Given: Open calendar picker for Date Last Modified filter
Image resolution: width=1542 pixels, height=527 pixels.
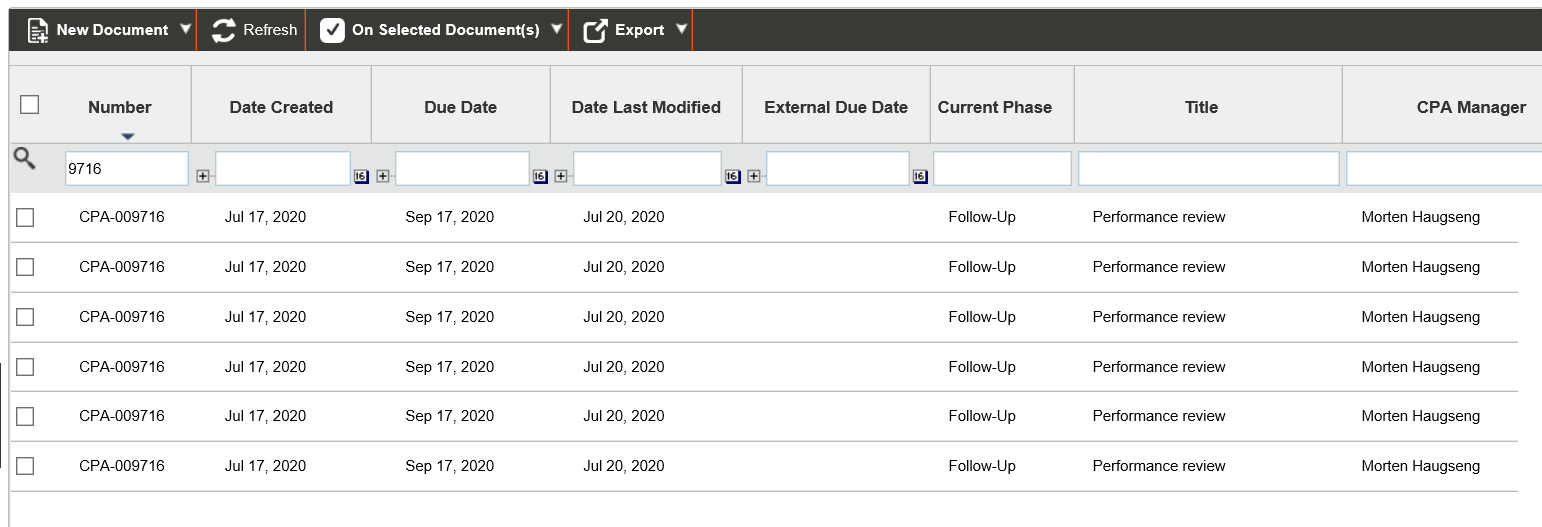Looking at the screenshot, I should pyautogui.click(x=732, y=176).
